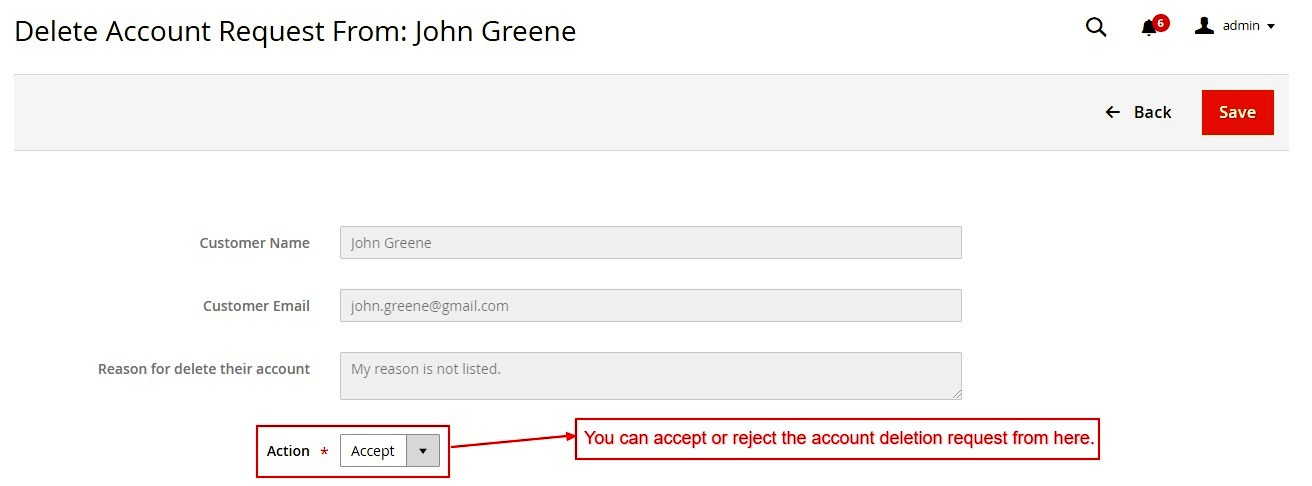Click the Action dropdown arrow button

click(x=423, y=451)
